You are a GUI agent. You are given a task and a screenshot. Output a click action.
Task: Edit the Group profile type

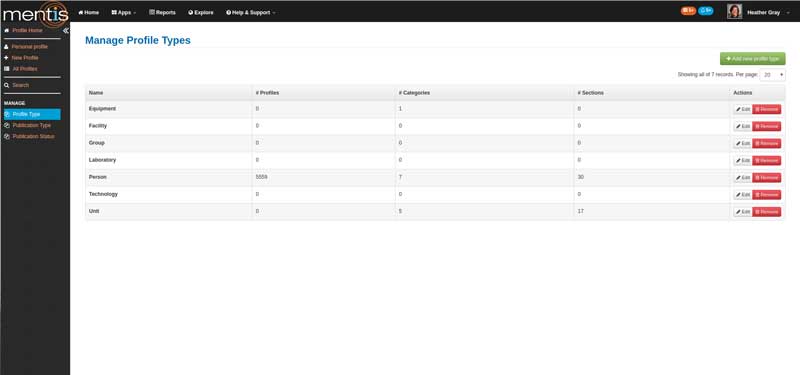coord(743,143)
